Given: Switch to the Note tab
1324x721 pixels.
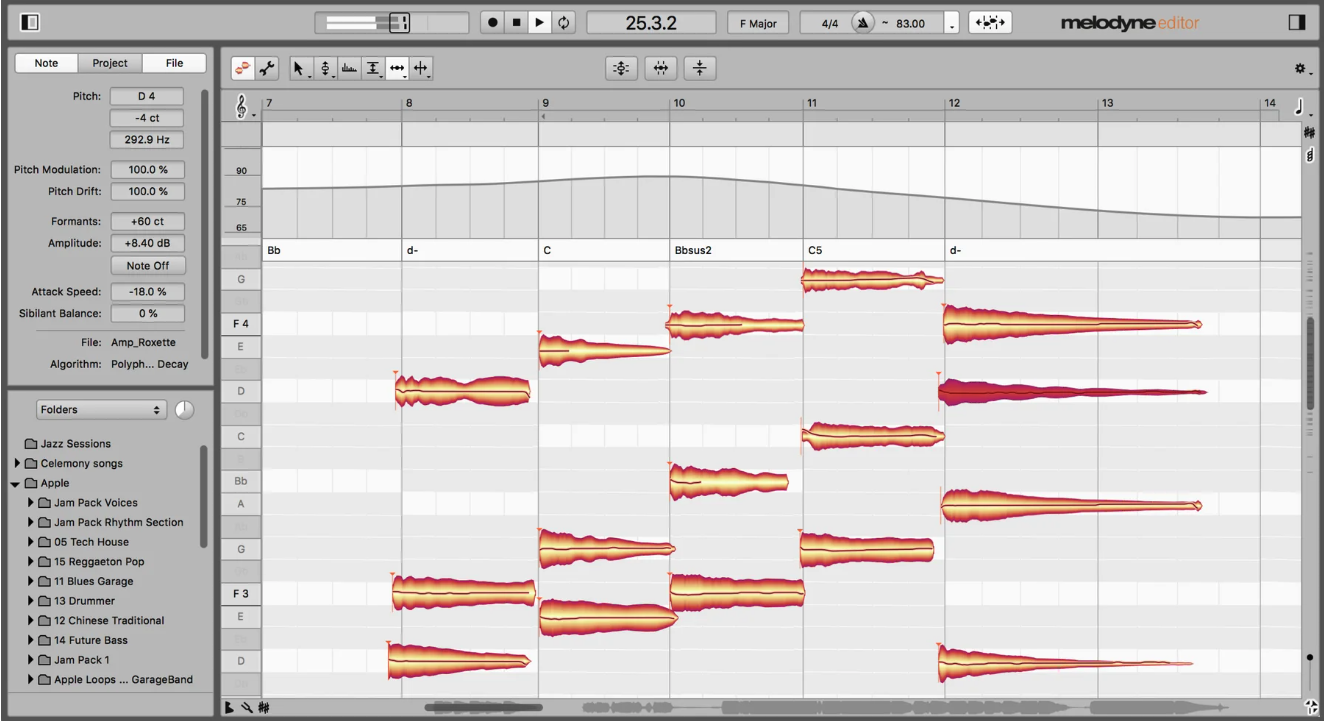Looking at the screenshot, I should 47,63.
